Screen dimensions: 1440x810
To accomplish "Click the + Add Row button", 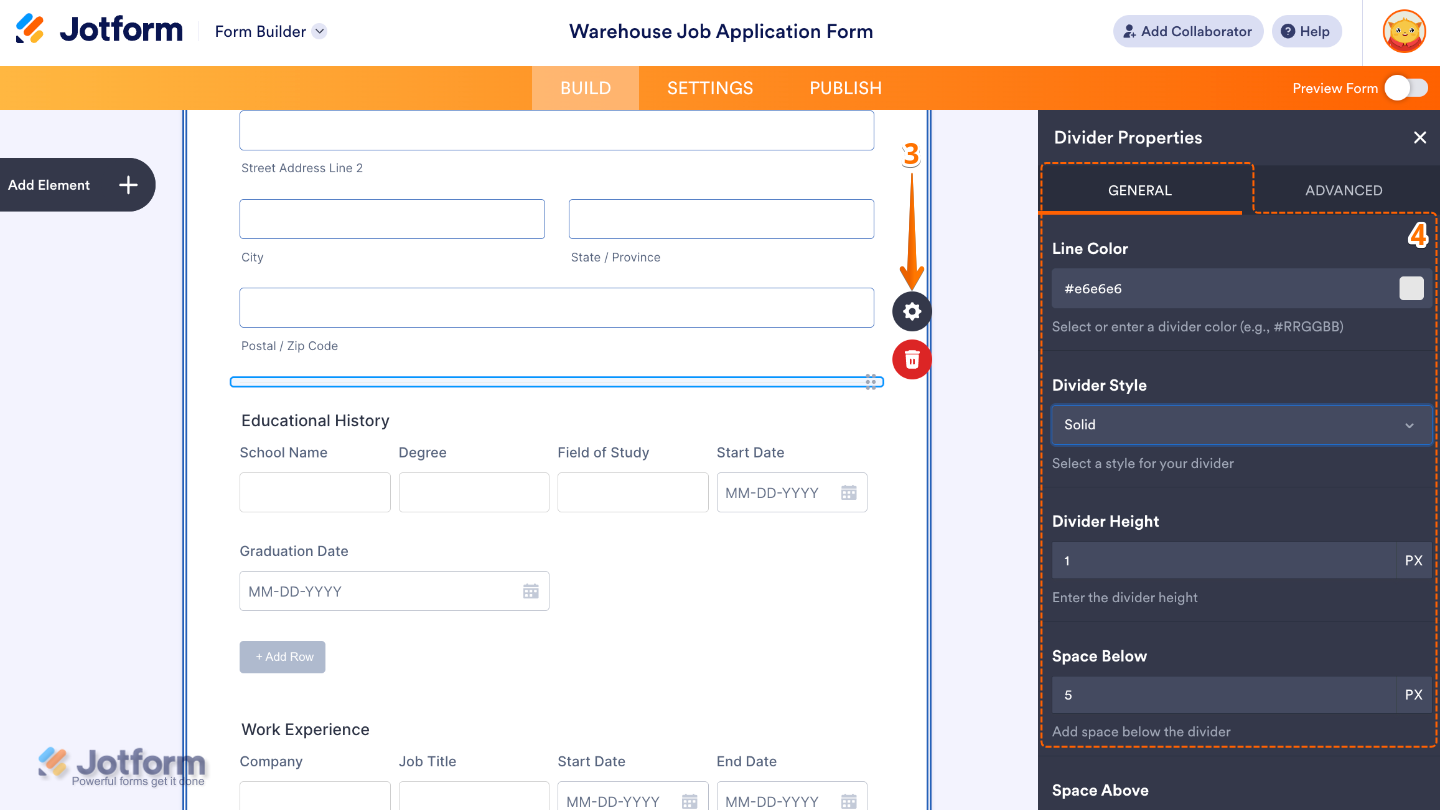I will click(x=283, y=657).
